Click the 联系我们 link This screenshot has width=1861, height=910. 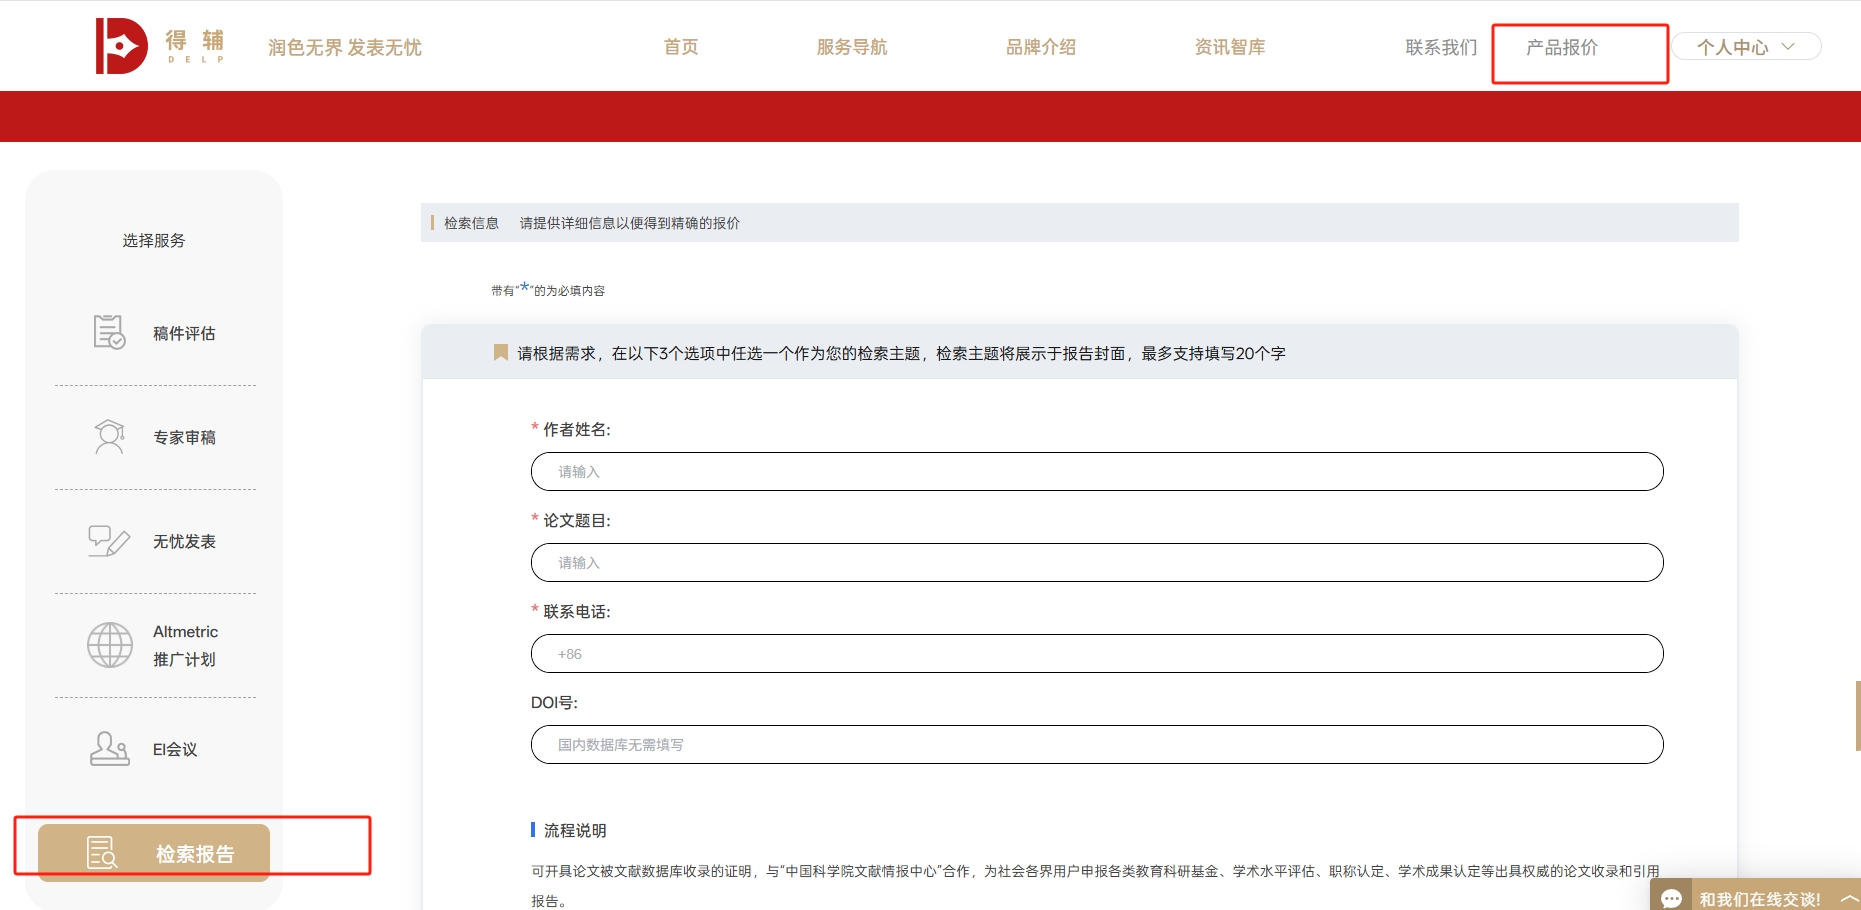click(x=1440, y=46)
